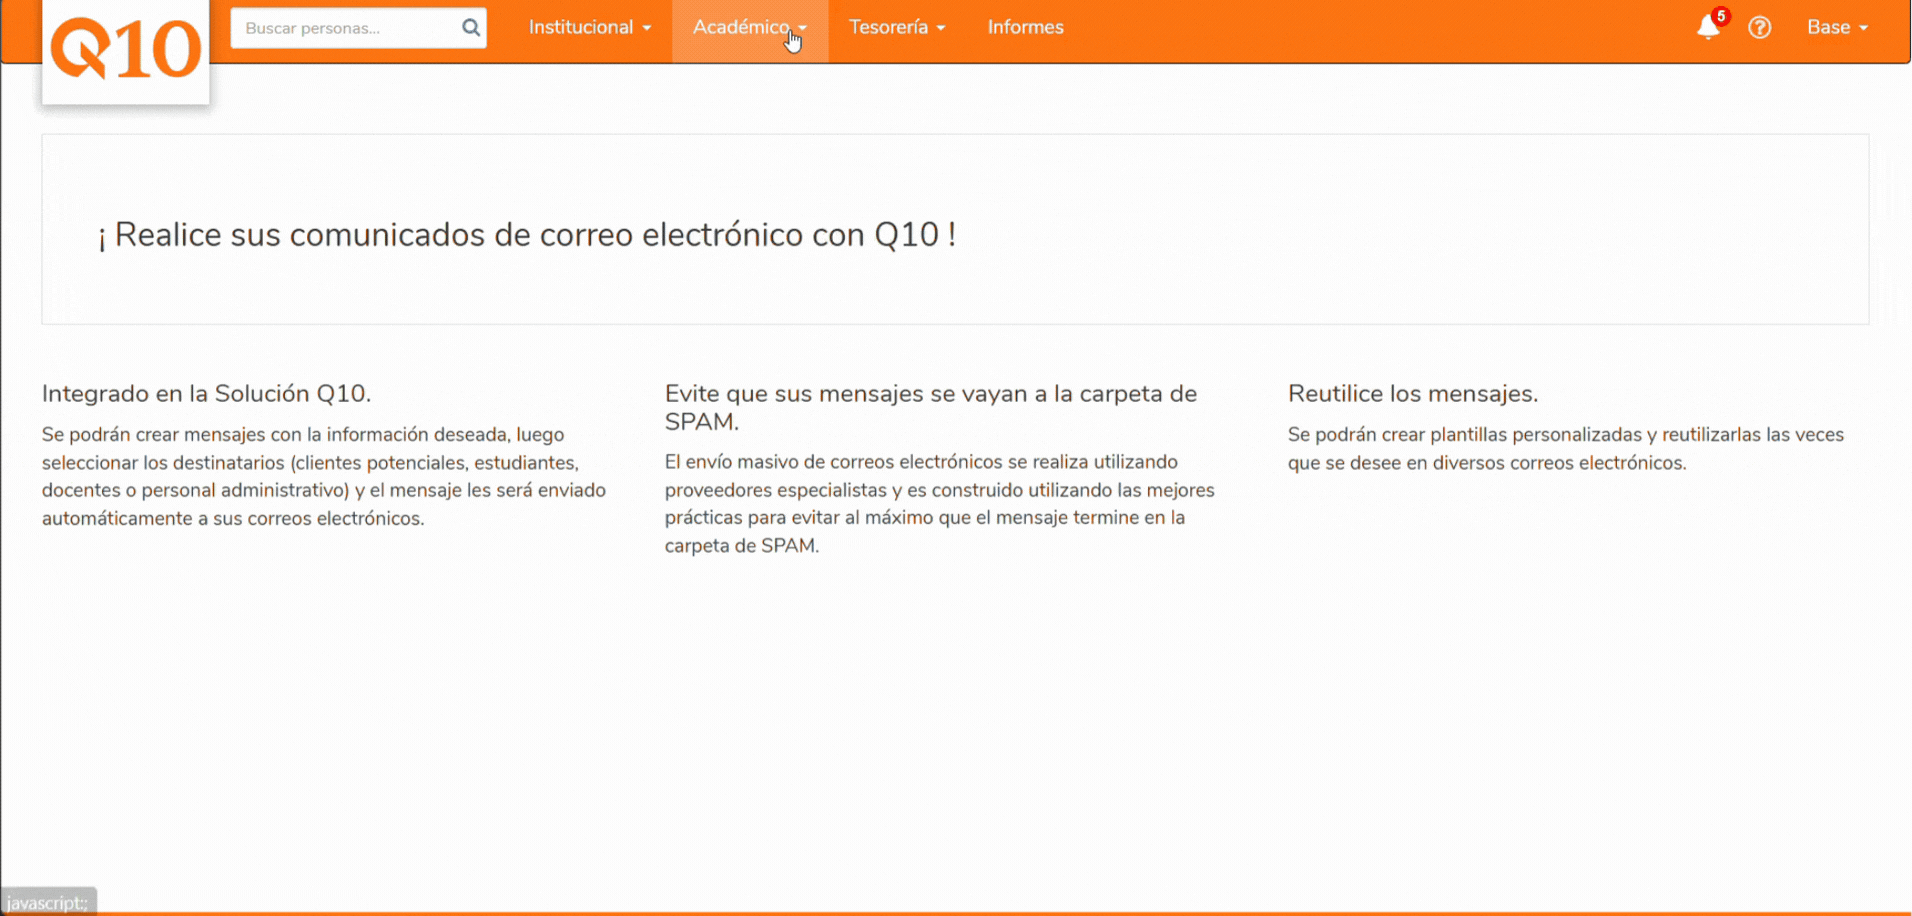Open the Institucional dropdown menu
This screenshot has height=916, width=1912.
coord(590,28)
